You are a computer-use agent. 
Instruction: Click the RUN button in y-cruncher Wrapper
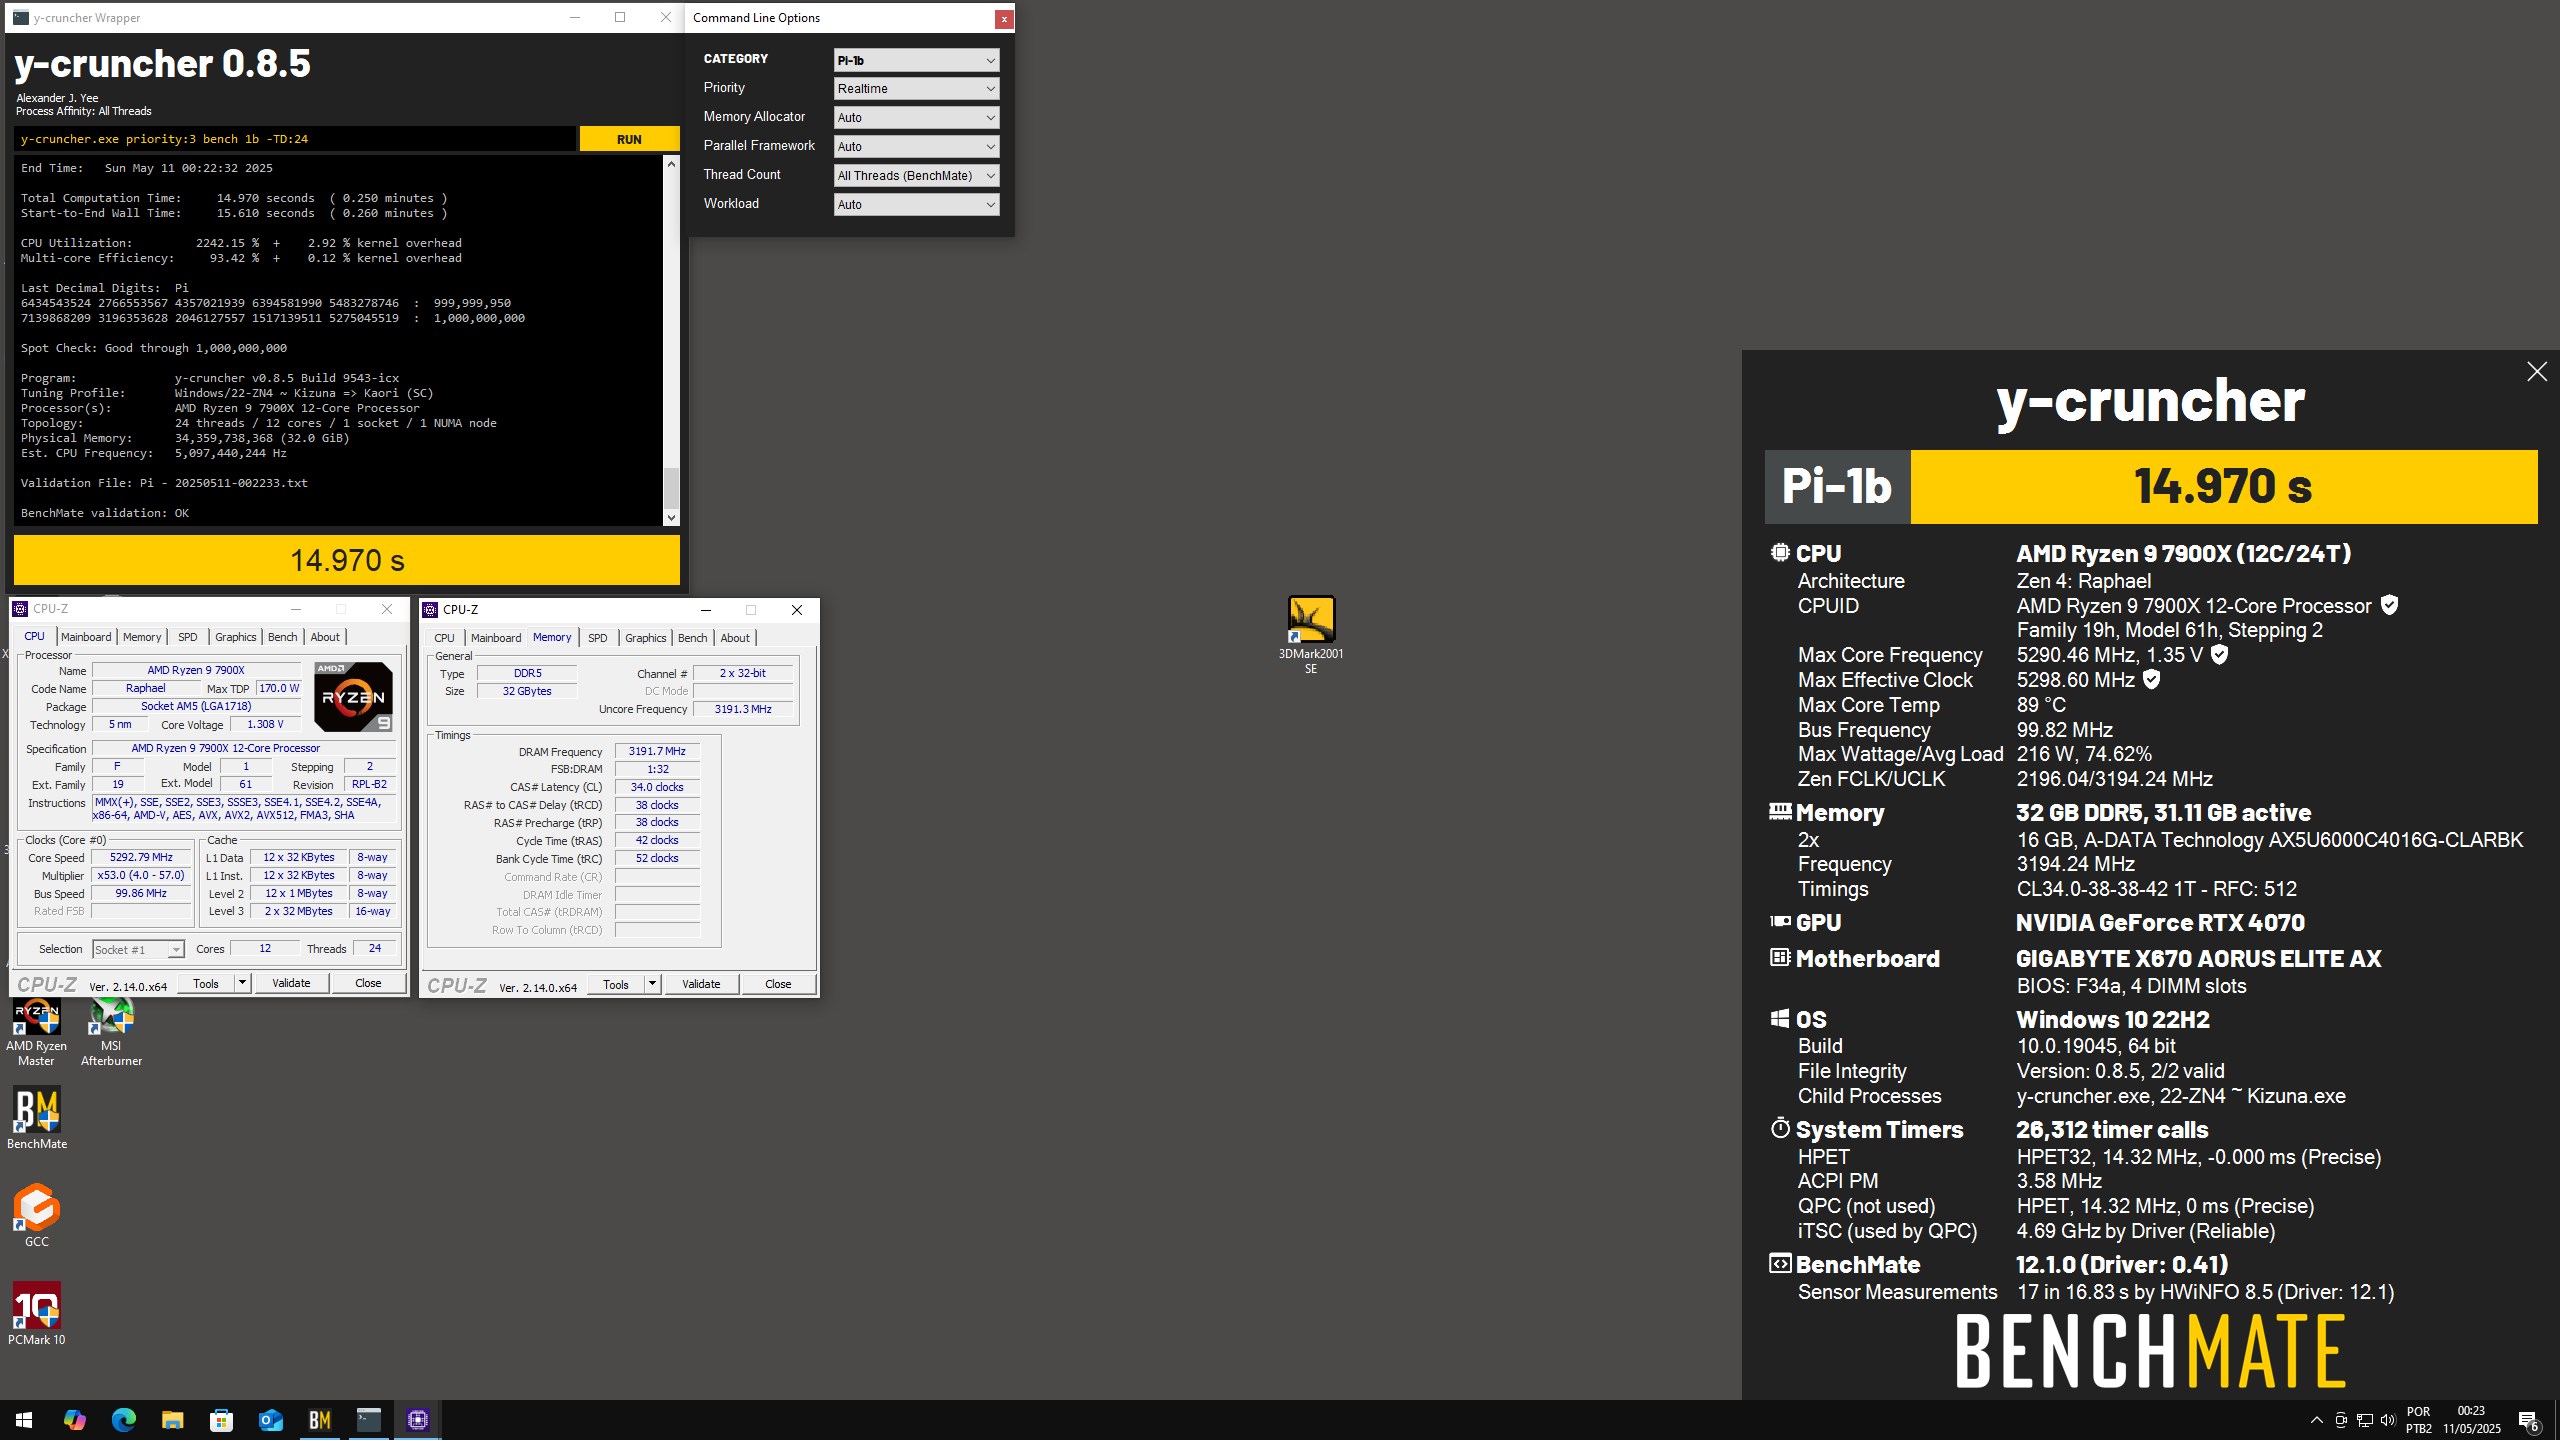629,139
